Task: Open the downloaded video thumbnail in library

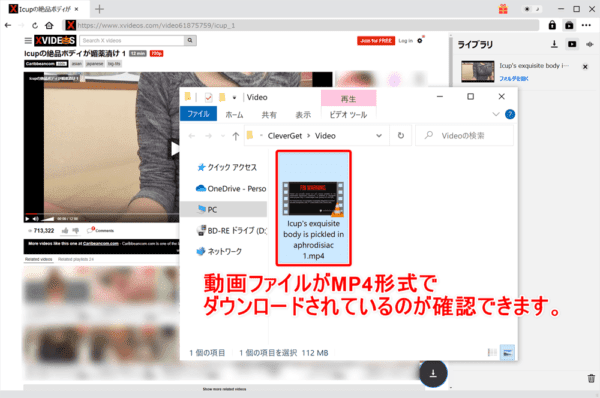Action: [478, 71]
